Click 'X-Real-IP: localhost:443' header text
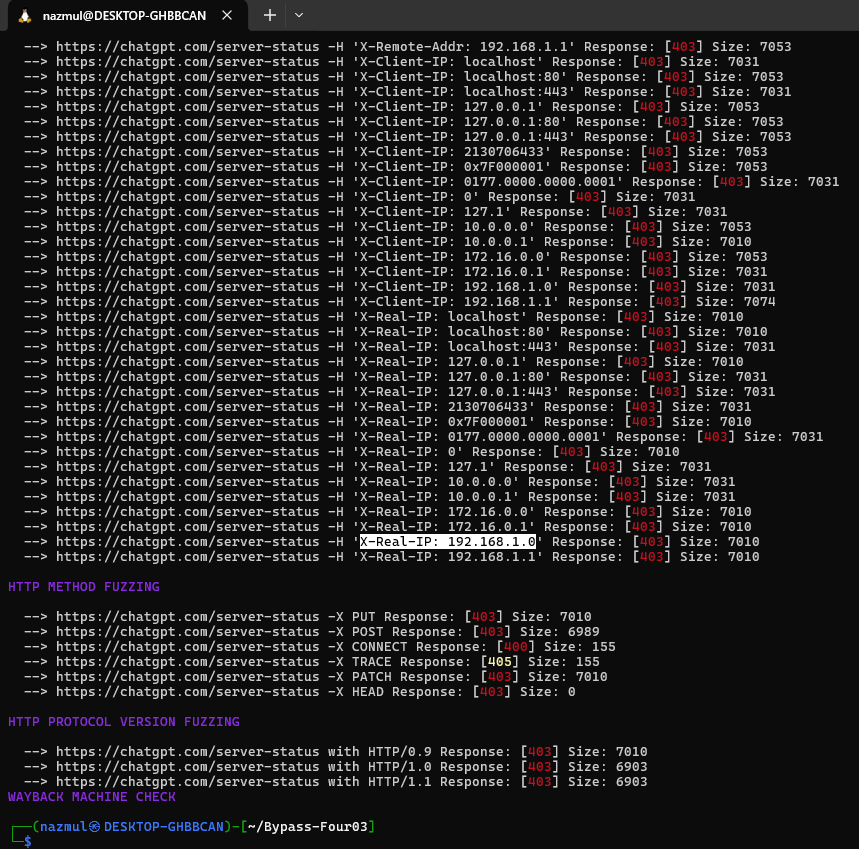The image size is (859, 849). click(x=455, y=347)
